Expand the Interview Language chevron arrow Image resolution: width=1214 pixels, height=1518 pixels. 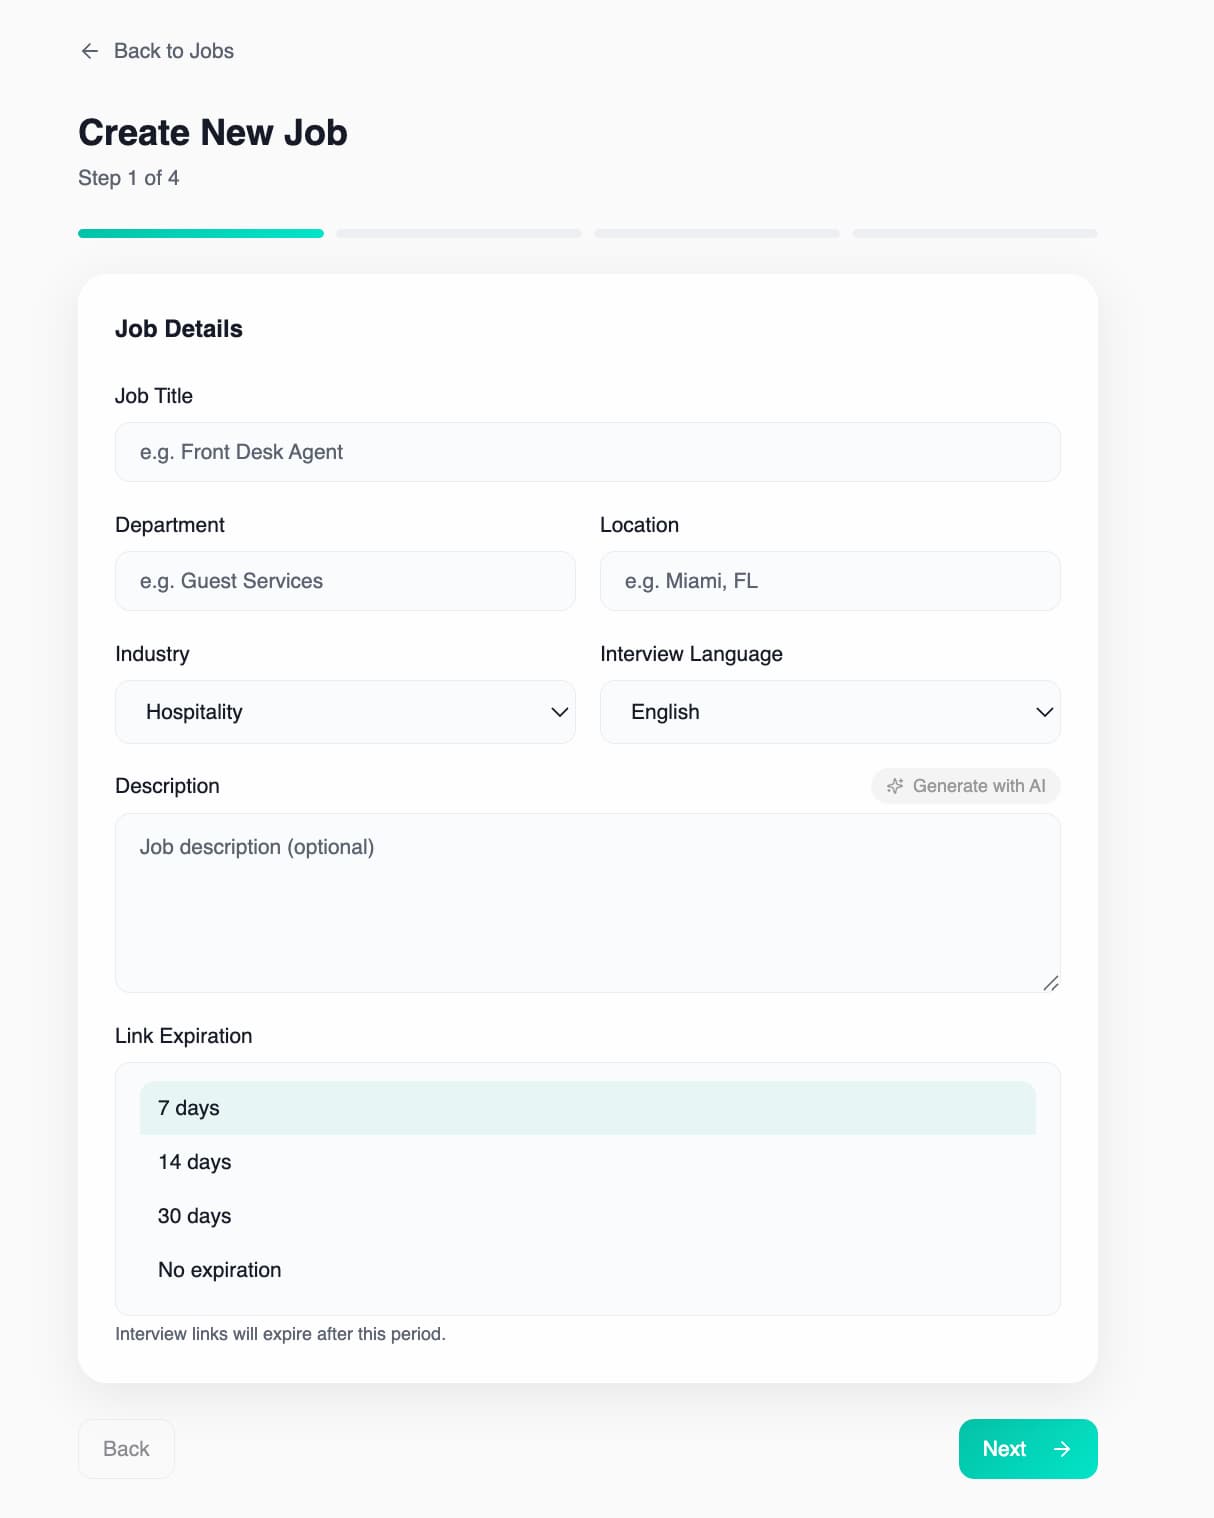point(1045,712)
